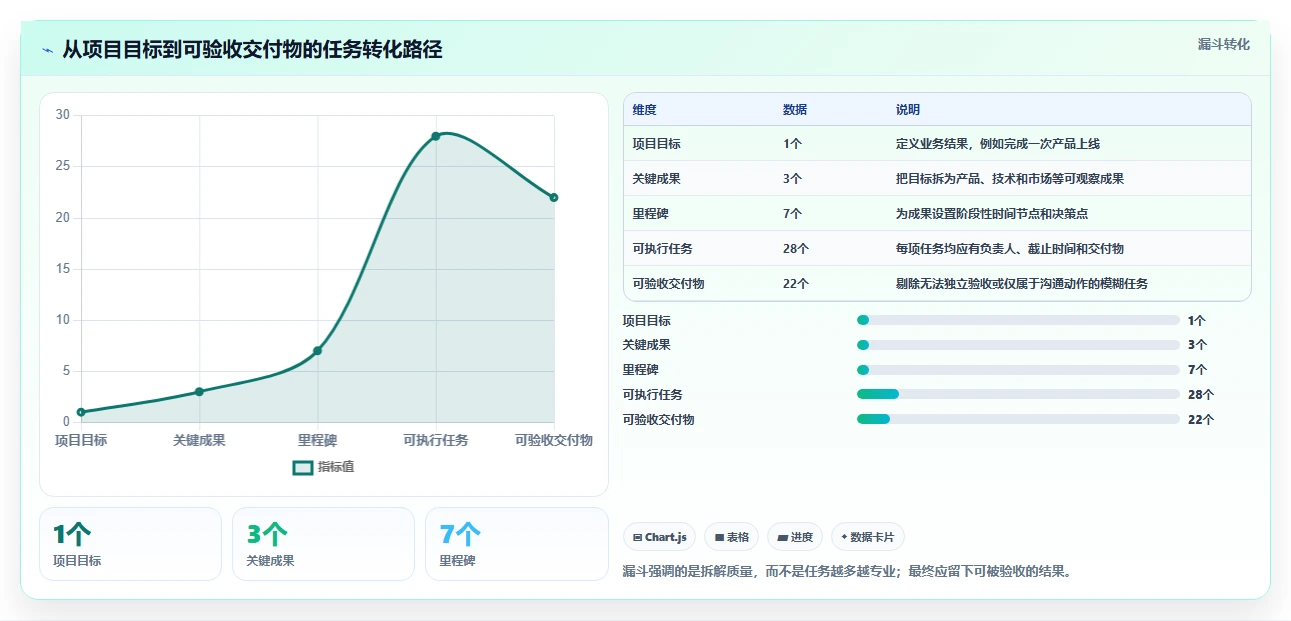Click the 项目目标 data point on chart
The image size is (1291, 621).
tap(81, 412)
